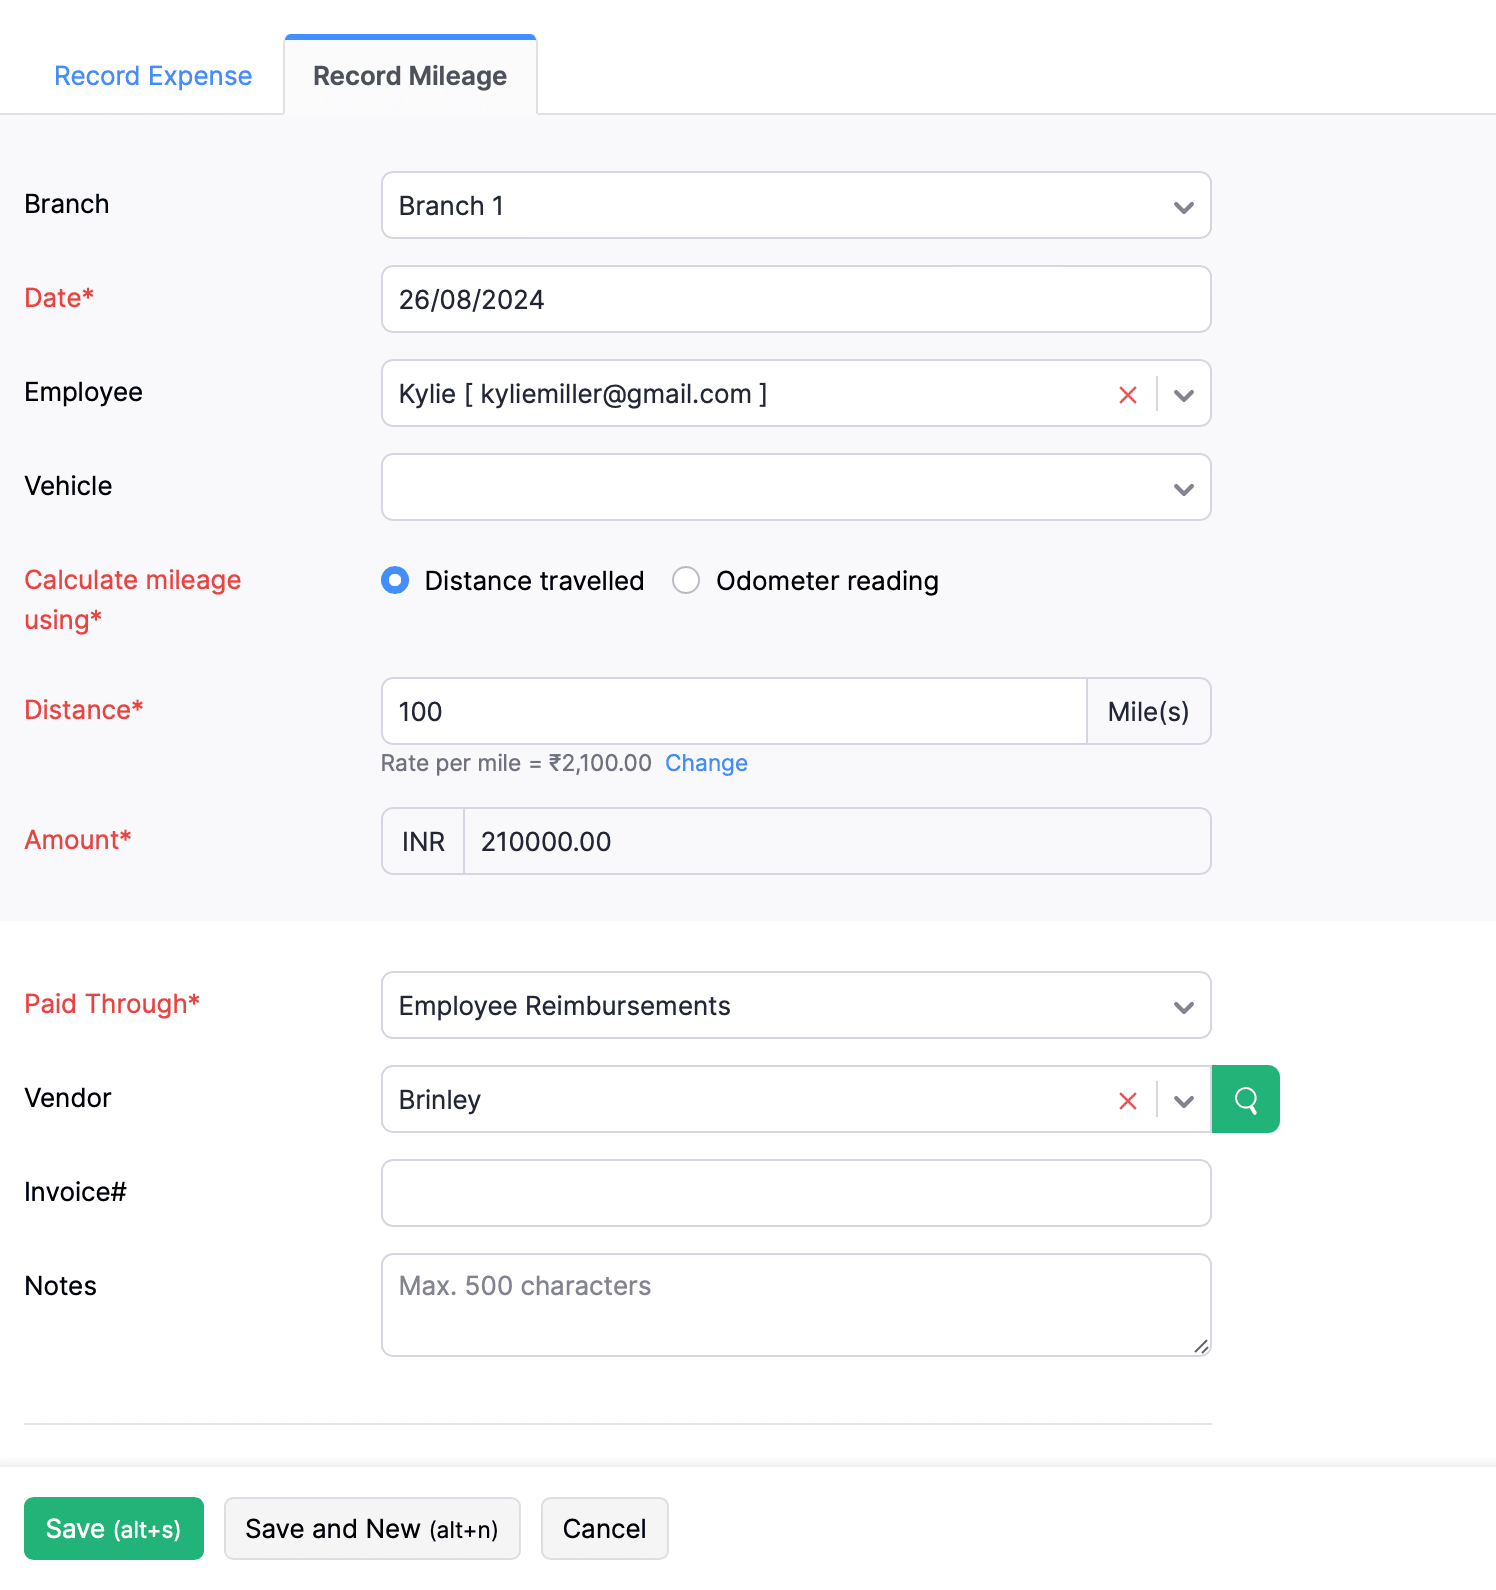
Task: Focus the Distance input field
Action: pos(733,712)
